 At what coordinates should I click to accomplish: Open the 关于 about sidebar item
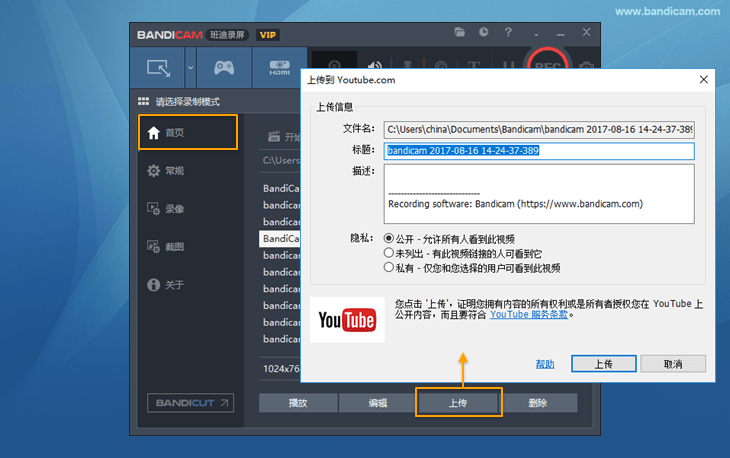(x=166, y=284)
